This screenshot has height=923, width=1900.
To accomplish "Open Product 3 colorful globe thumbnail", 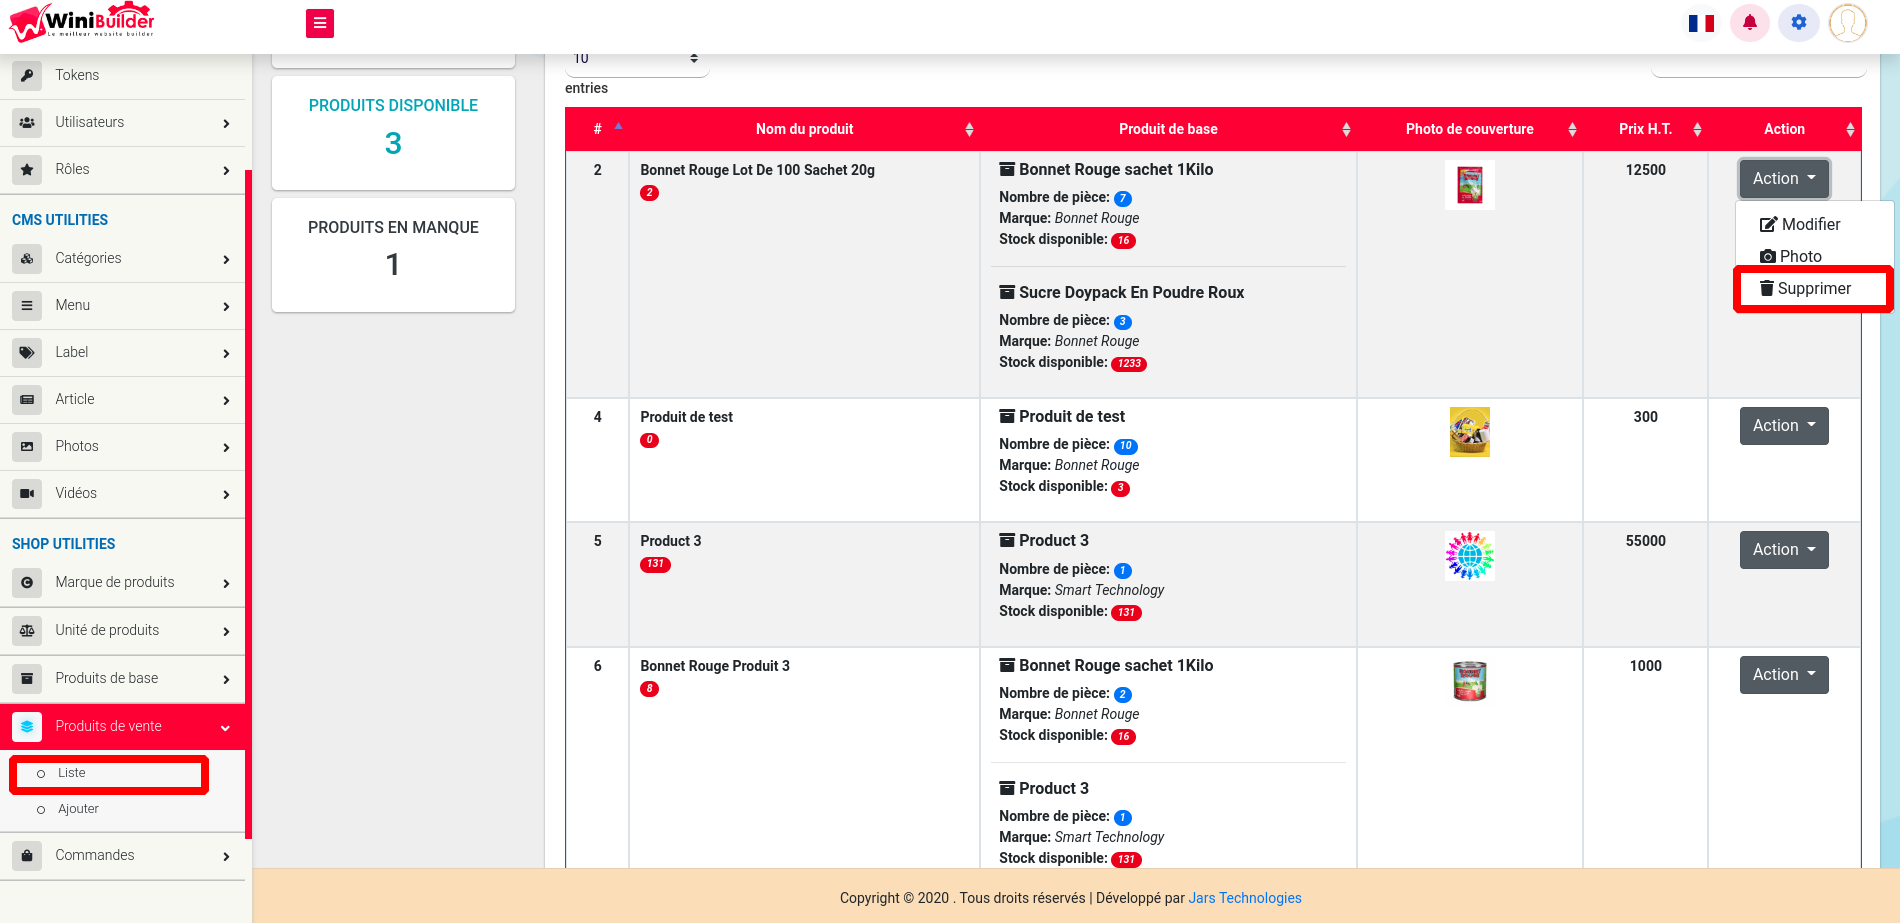I will tap(1470, 556).
